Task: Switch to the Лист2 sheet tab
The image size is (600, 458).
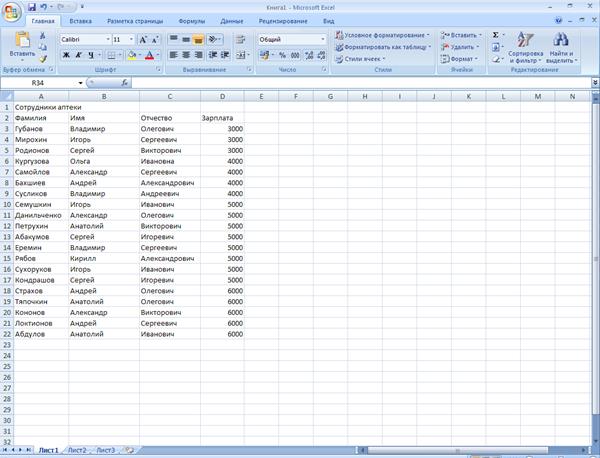Action: [77, 450]
